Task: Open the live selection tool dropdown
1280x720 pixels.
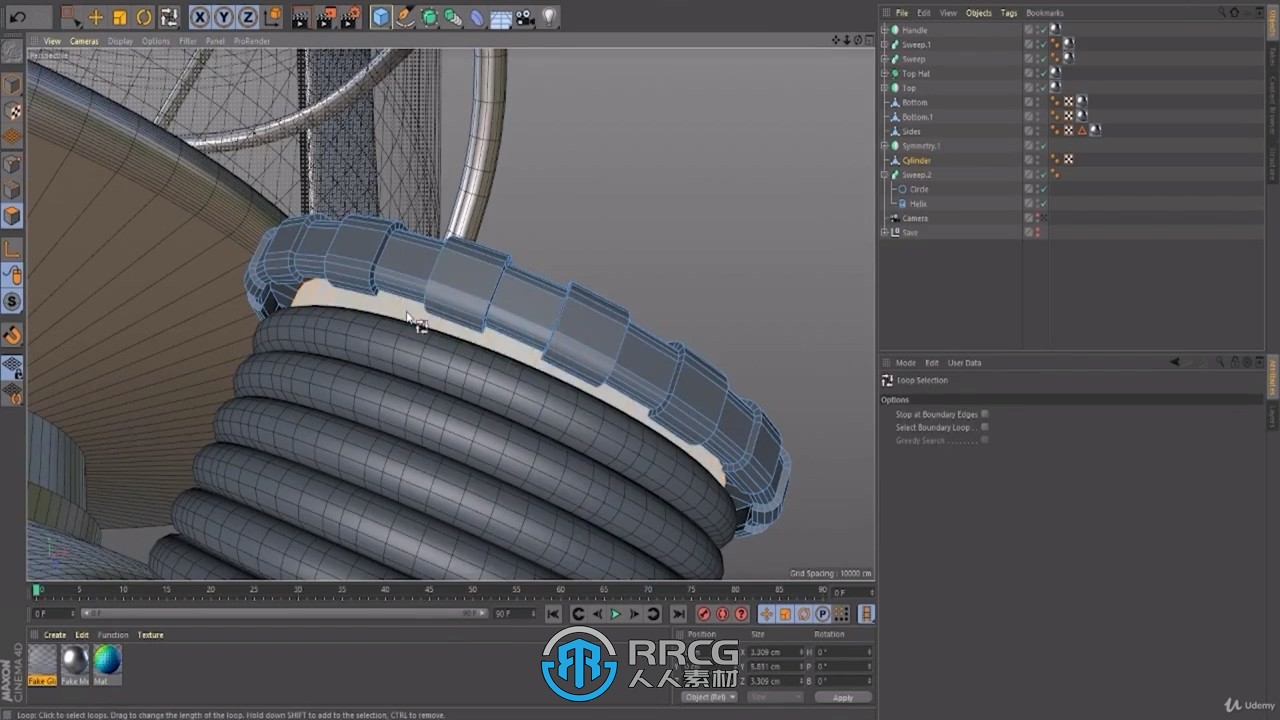Action: (x=70, y=17)
